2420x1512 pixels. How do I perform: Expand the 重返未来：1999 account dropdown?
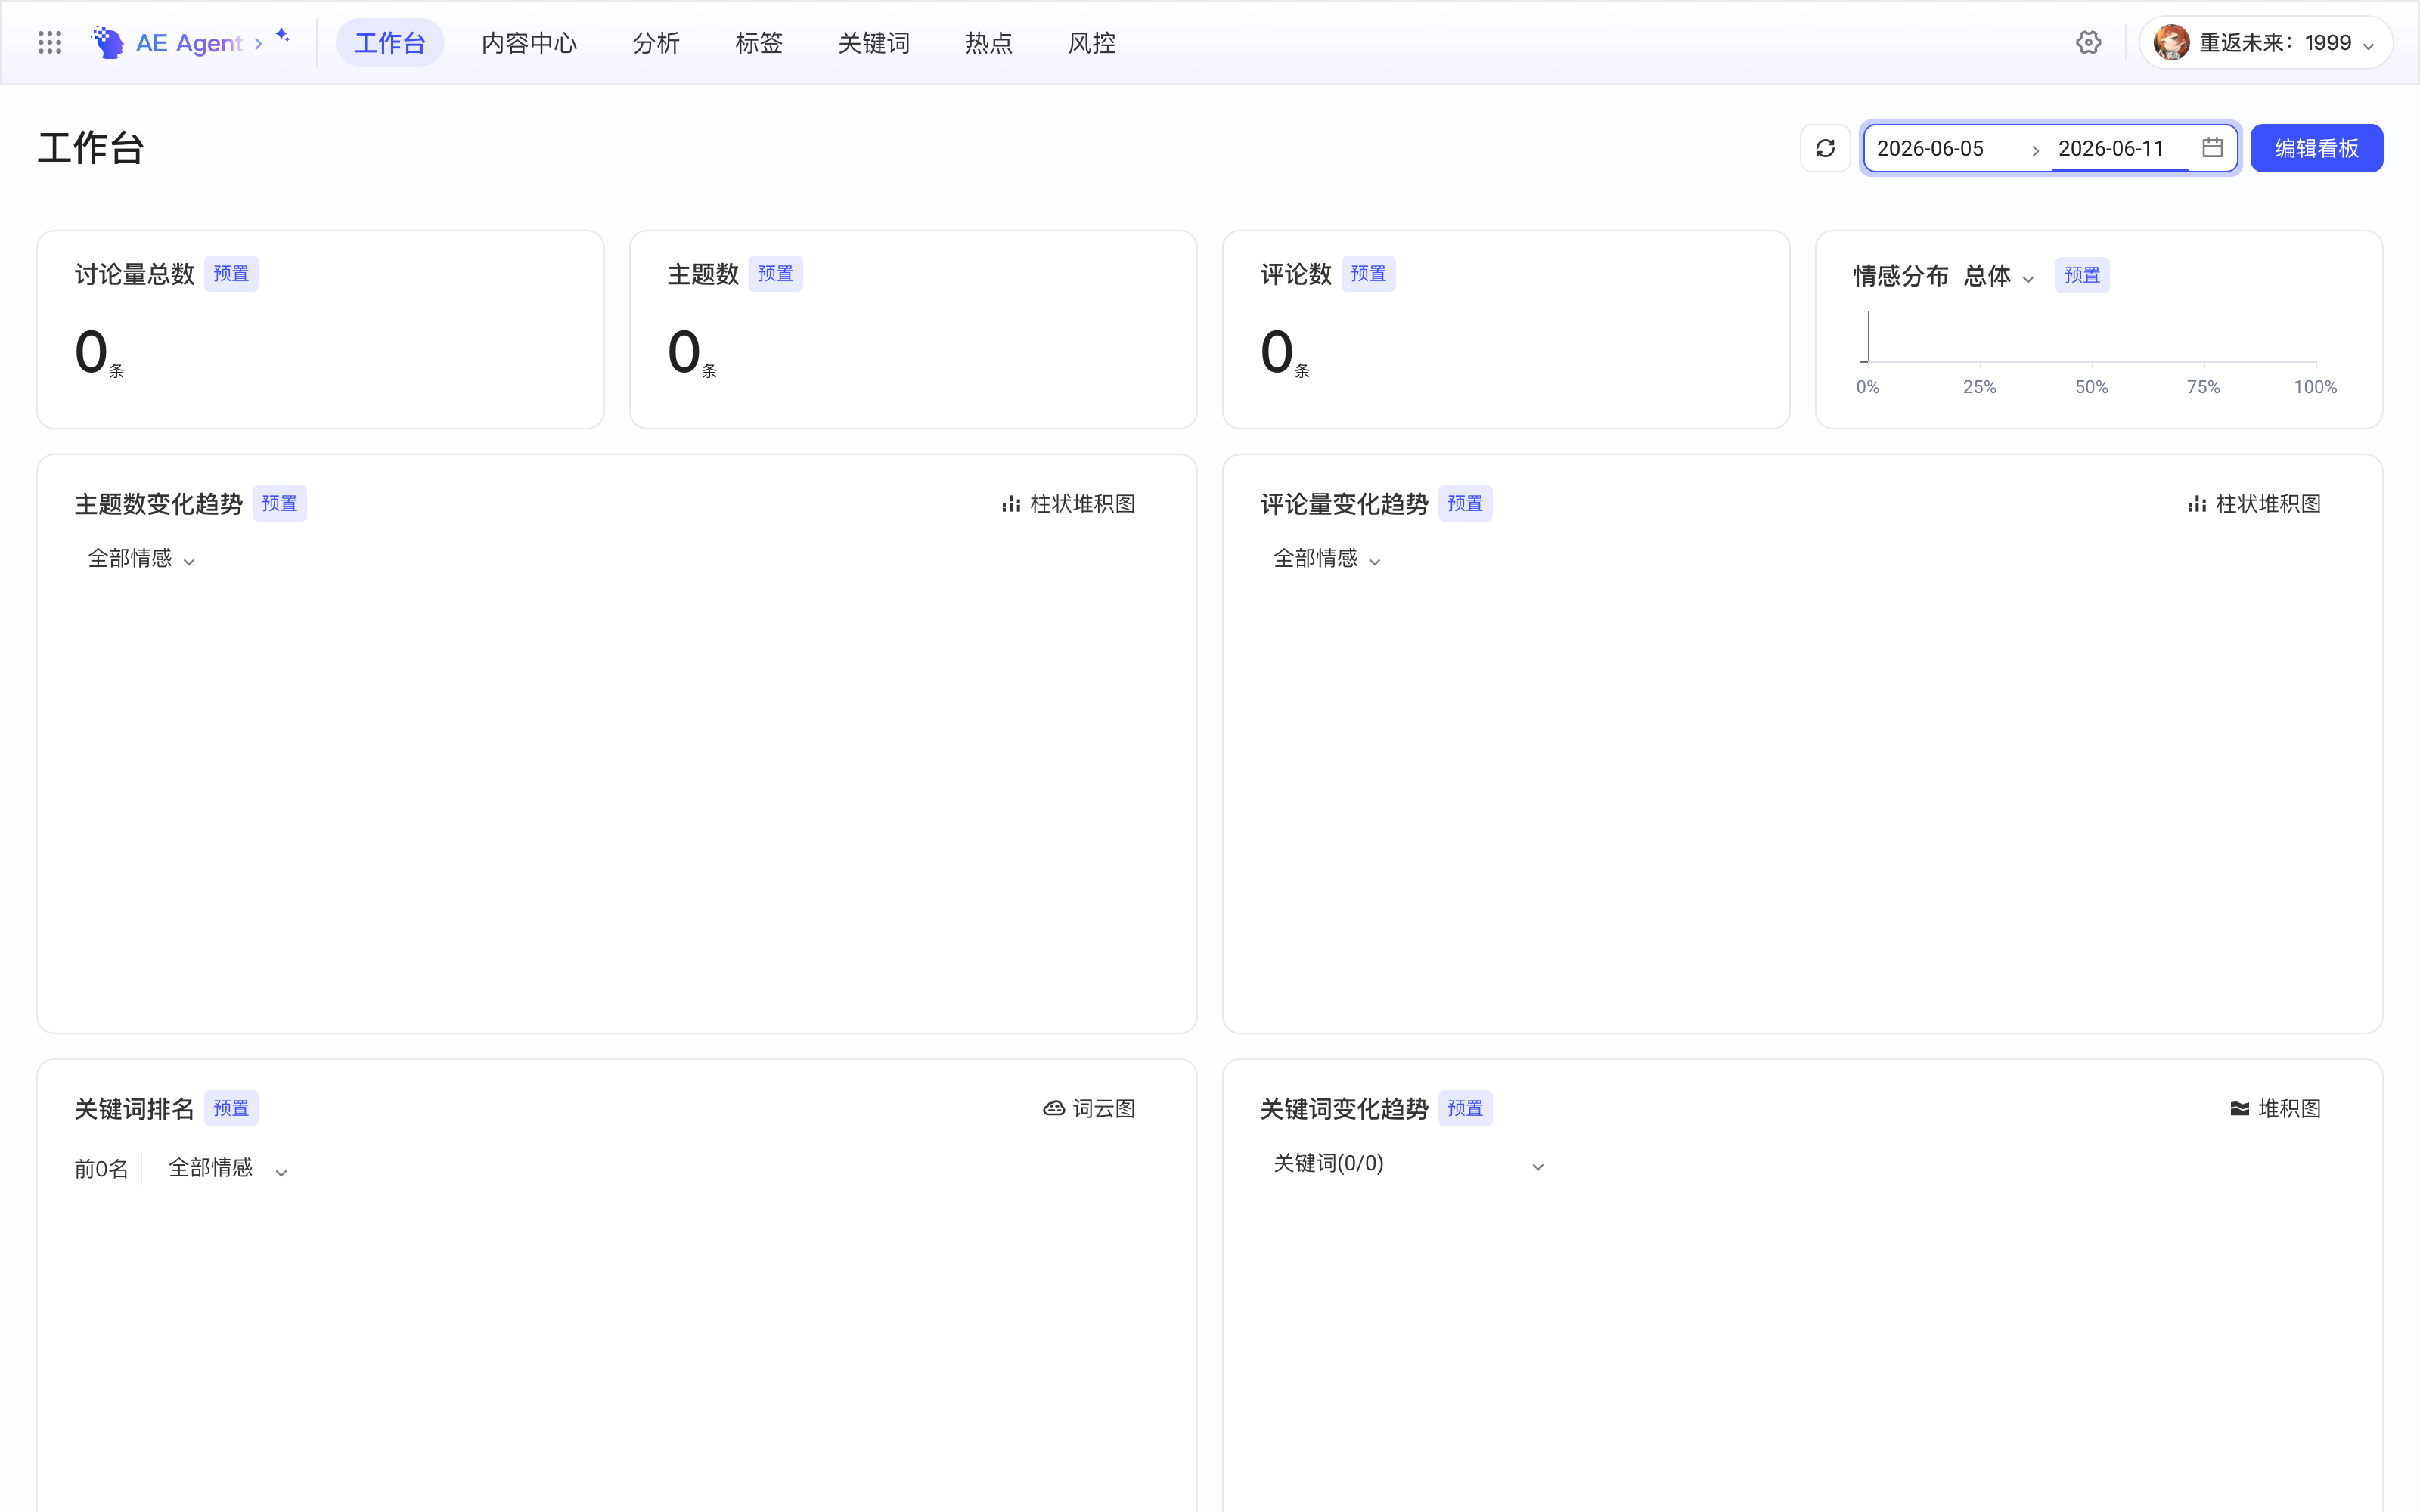click(2266, 43)
